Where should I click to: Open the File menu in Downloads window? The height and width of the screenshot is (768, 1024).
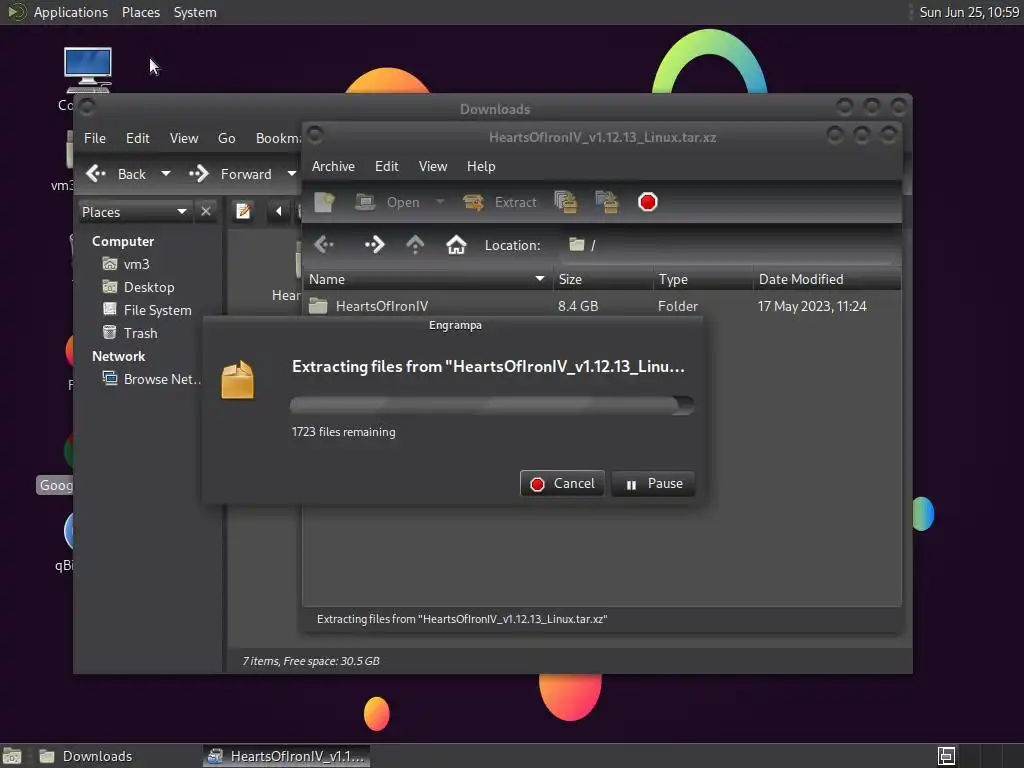pyautogui.click(x=95, y=138)
